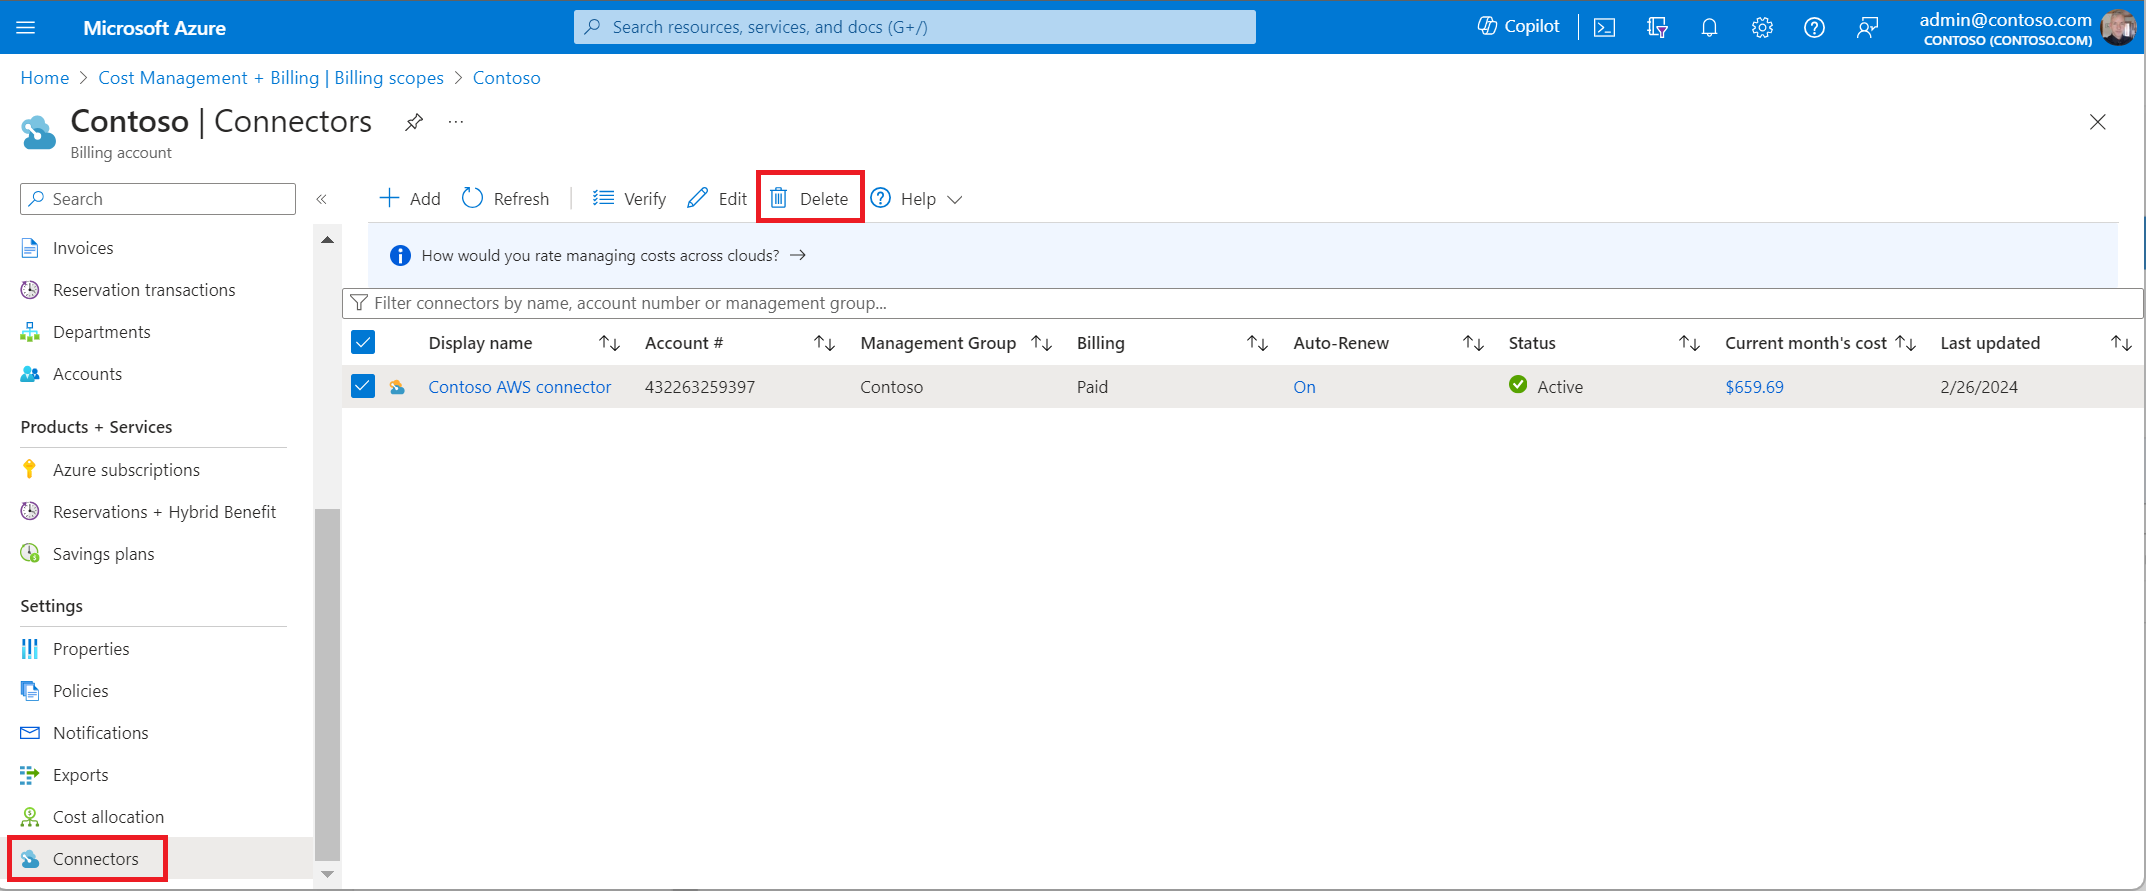Screen dimensions: 2146x891
Task: Click the Contoso billing account cloud icon
Action: [x=38, y=133]
